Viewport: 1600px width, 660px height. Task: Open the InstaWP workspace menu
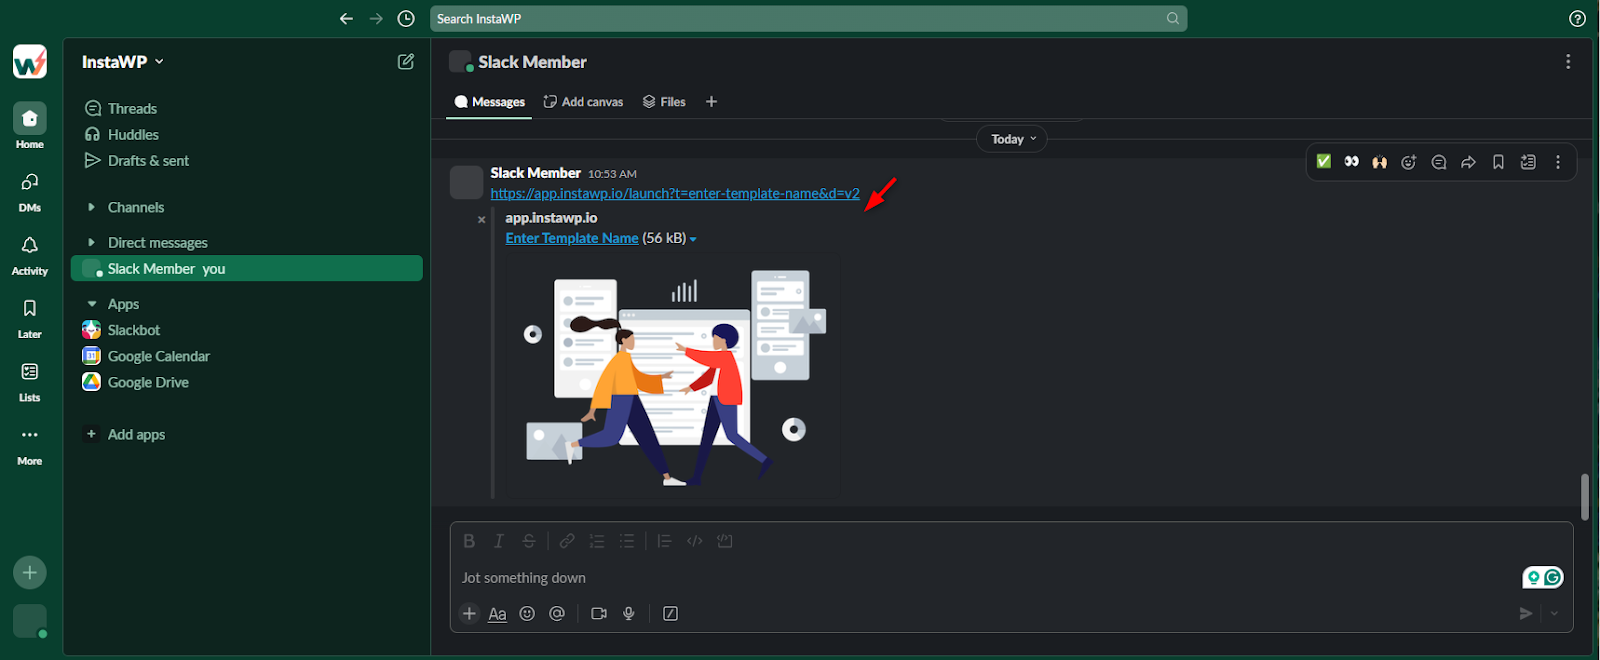coord(122,62)
